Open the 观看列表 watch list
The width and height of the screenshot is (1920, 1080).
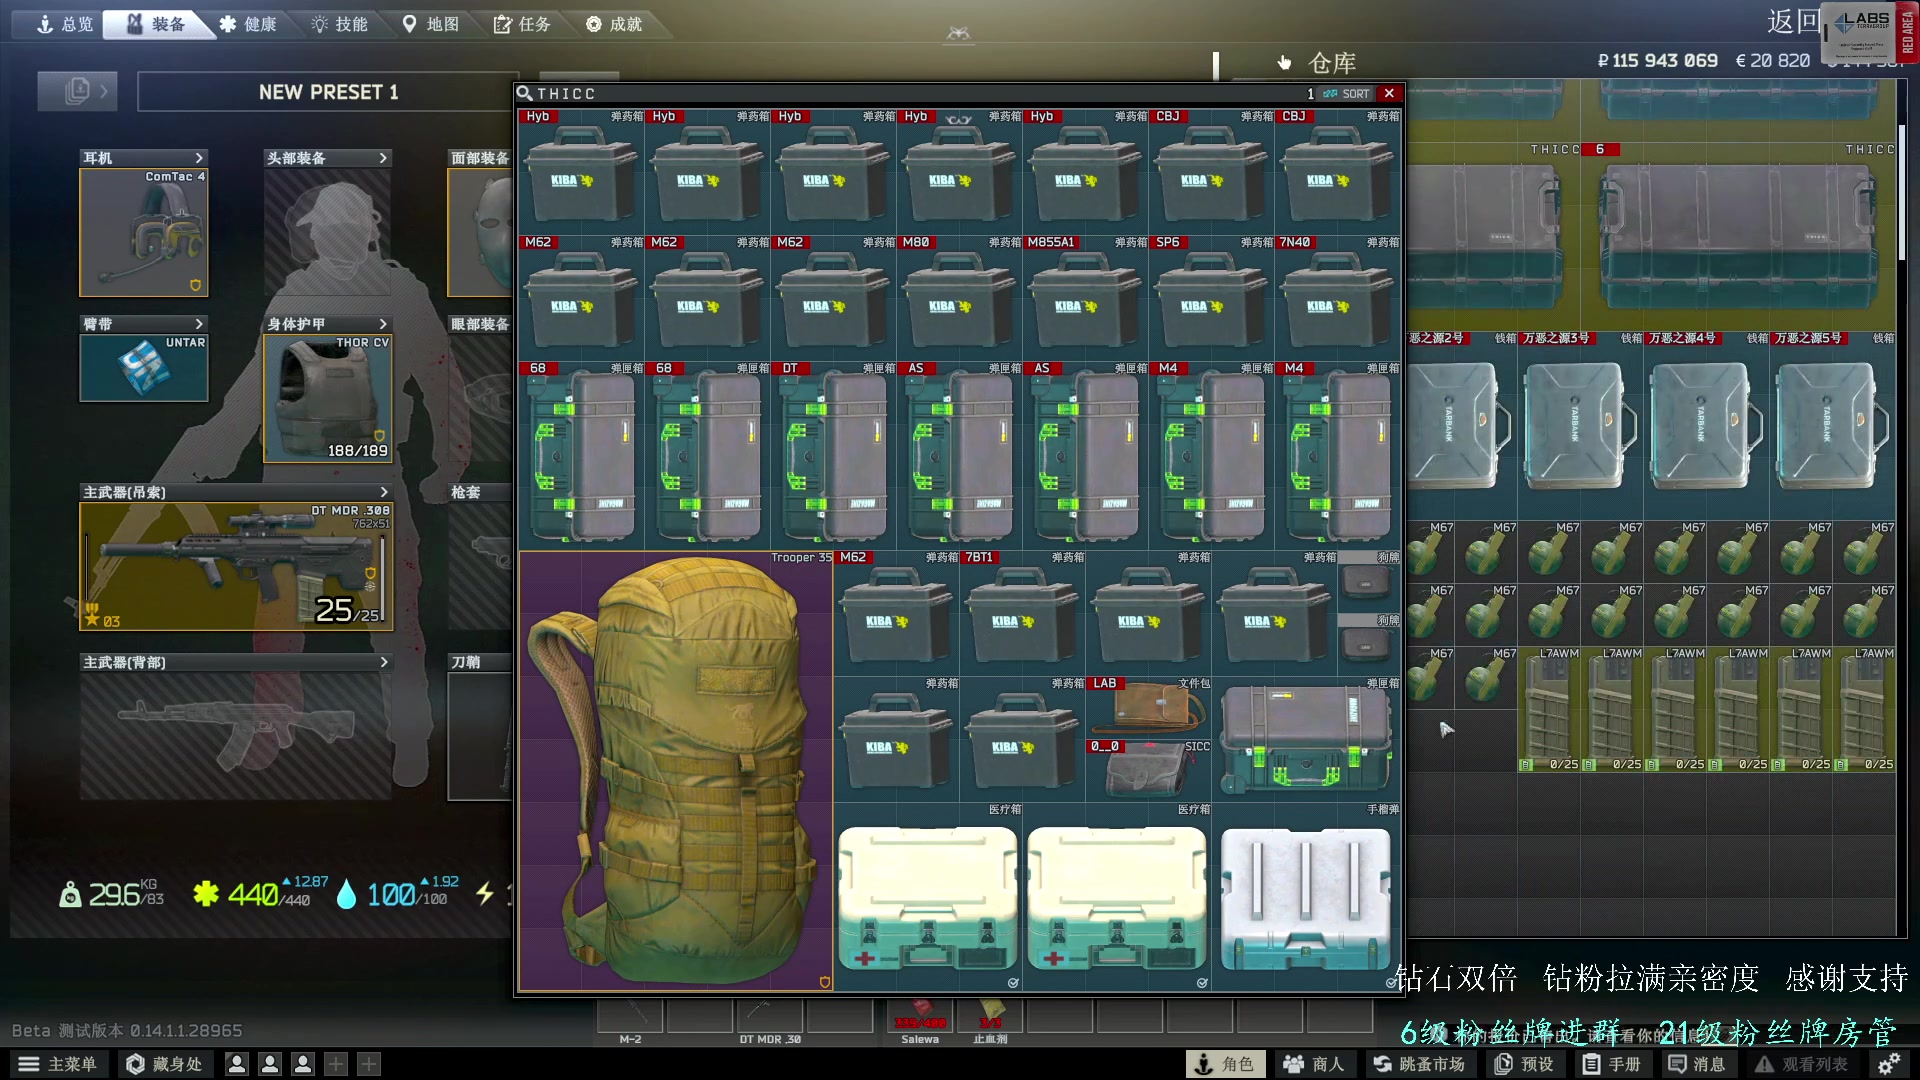click(x=1802, y=1064)
